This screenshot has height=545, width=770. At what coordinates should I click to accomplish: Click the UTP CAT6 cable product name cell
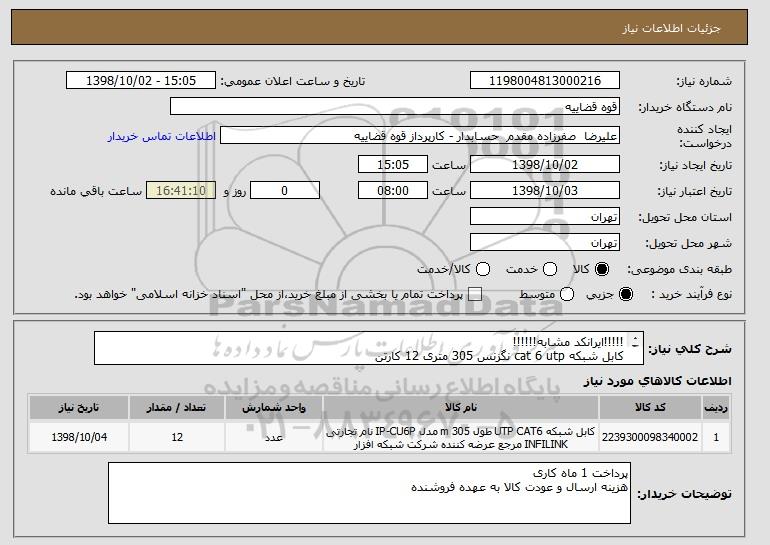tap(461, 437)
